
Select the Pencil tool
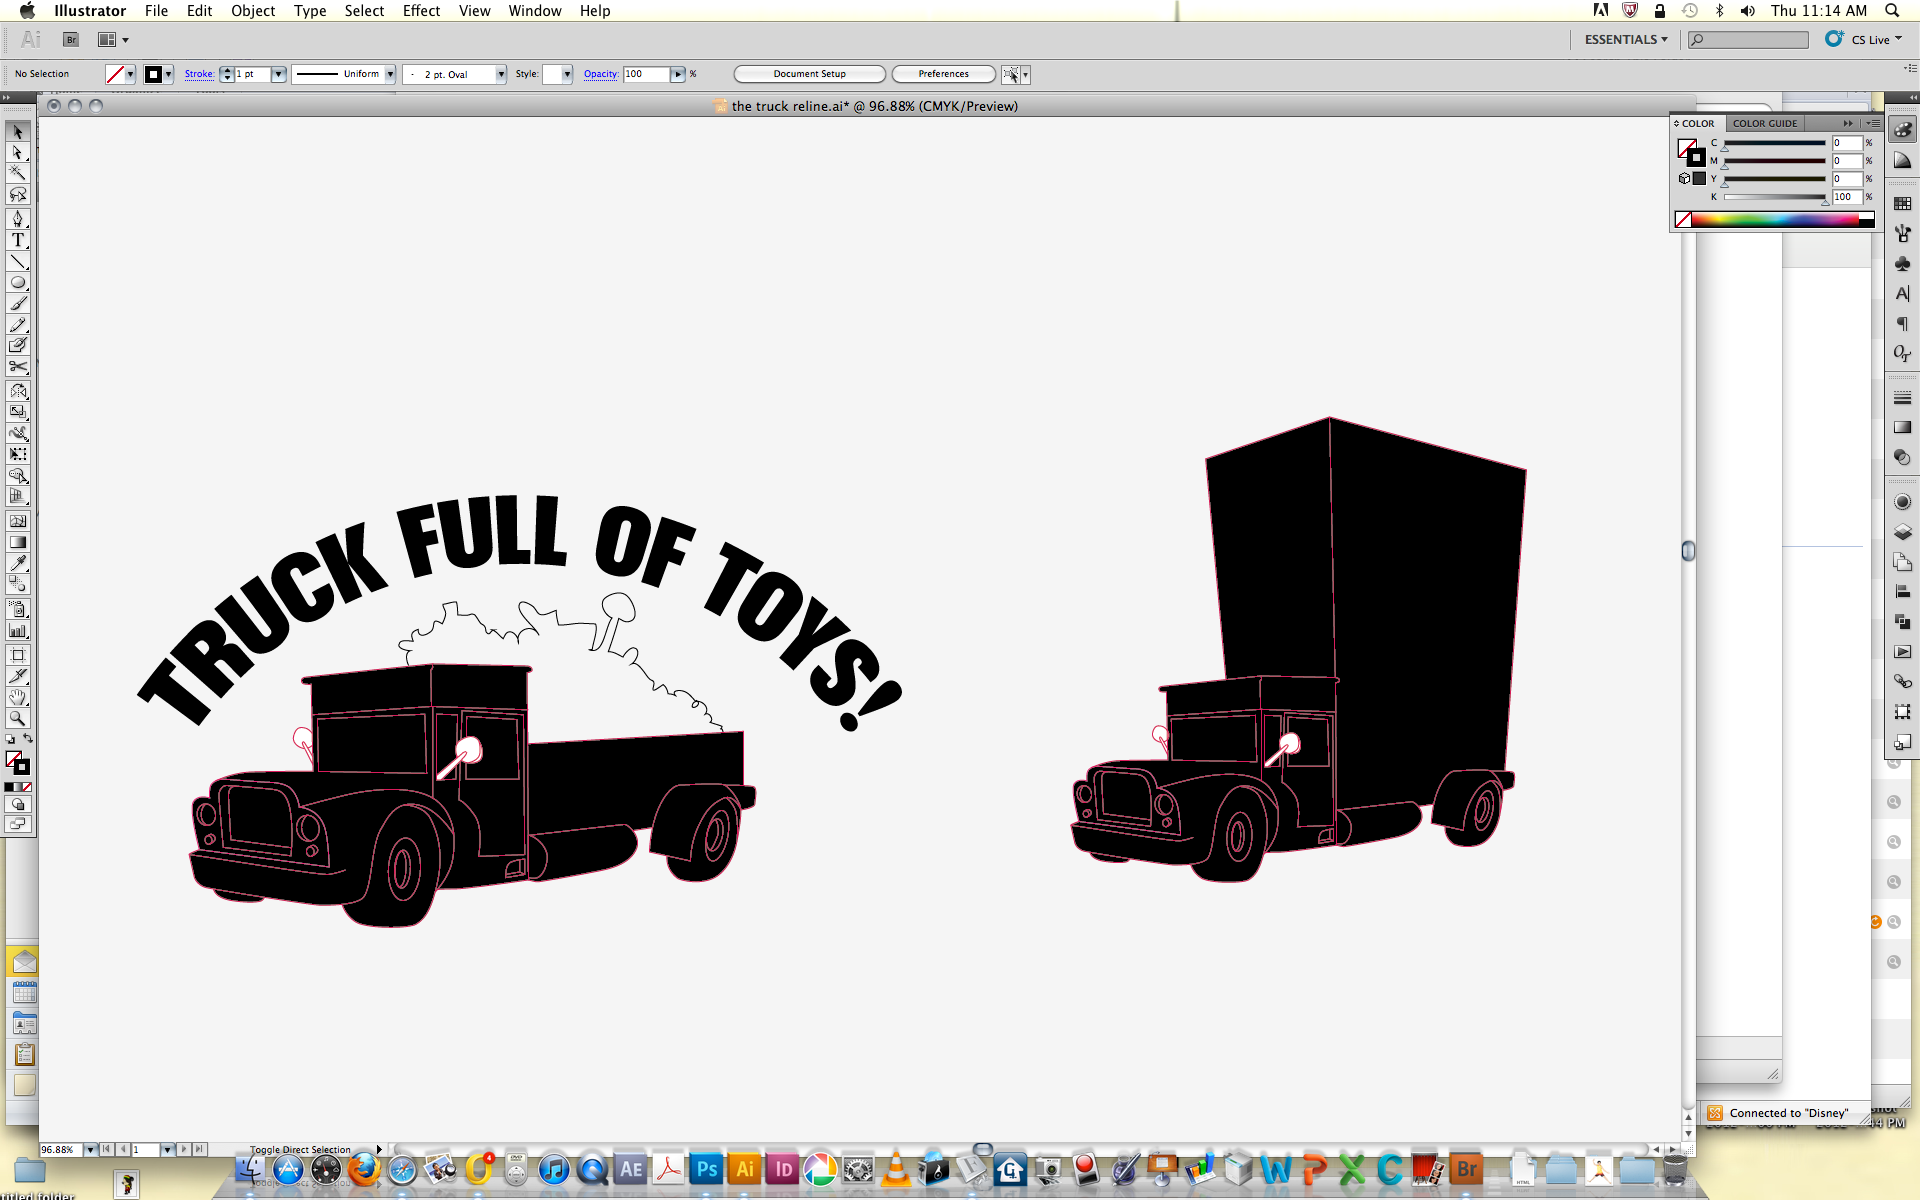(x=18, y=325)
